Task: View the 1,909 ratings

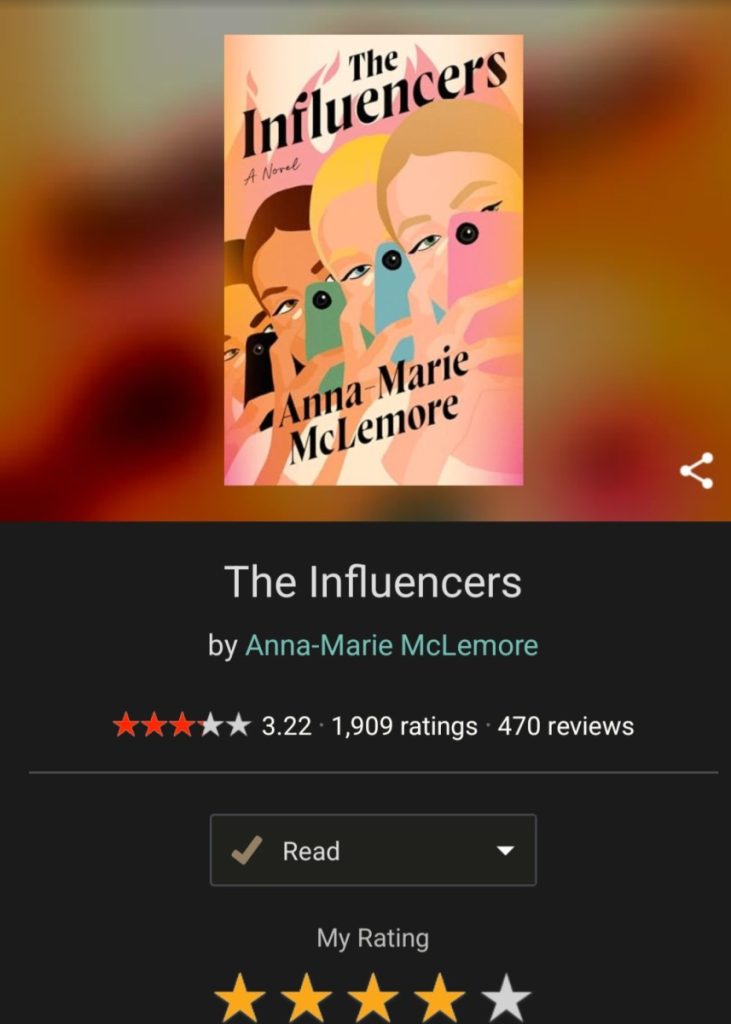Action: tap(404, 726)
